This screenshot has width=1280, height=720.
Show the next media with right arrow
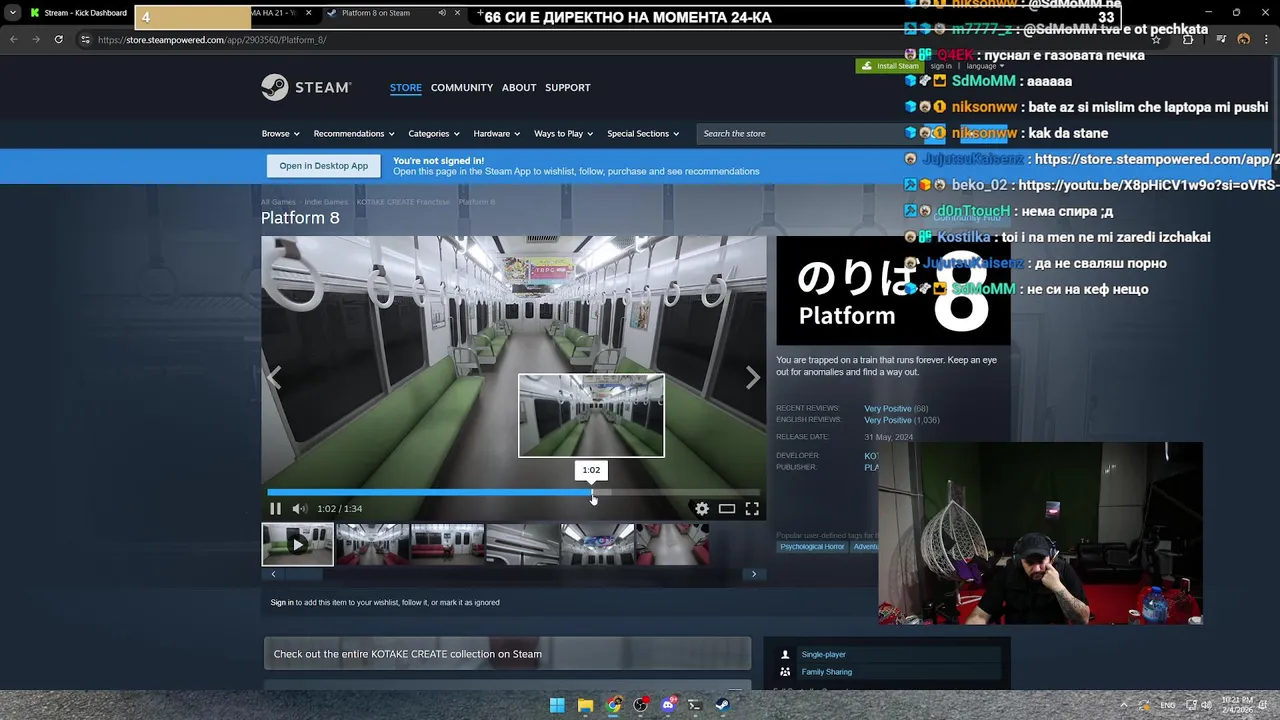pyautogui.click(x=753, y=377)
